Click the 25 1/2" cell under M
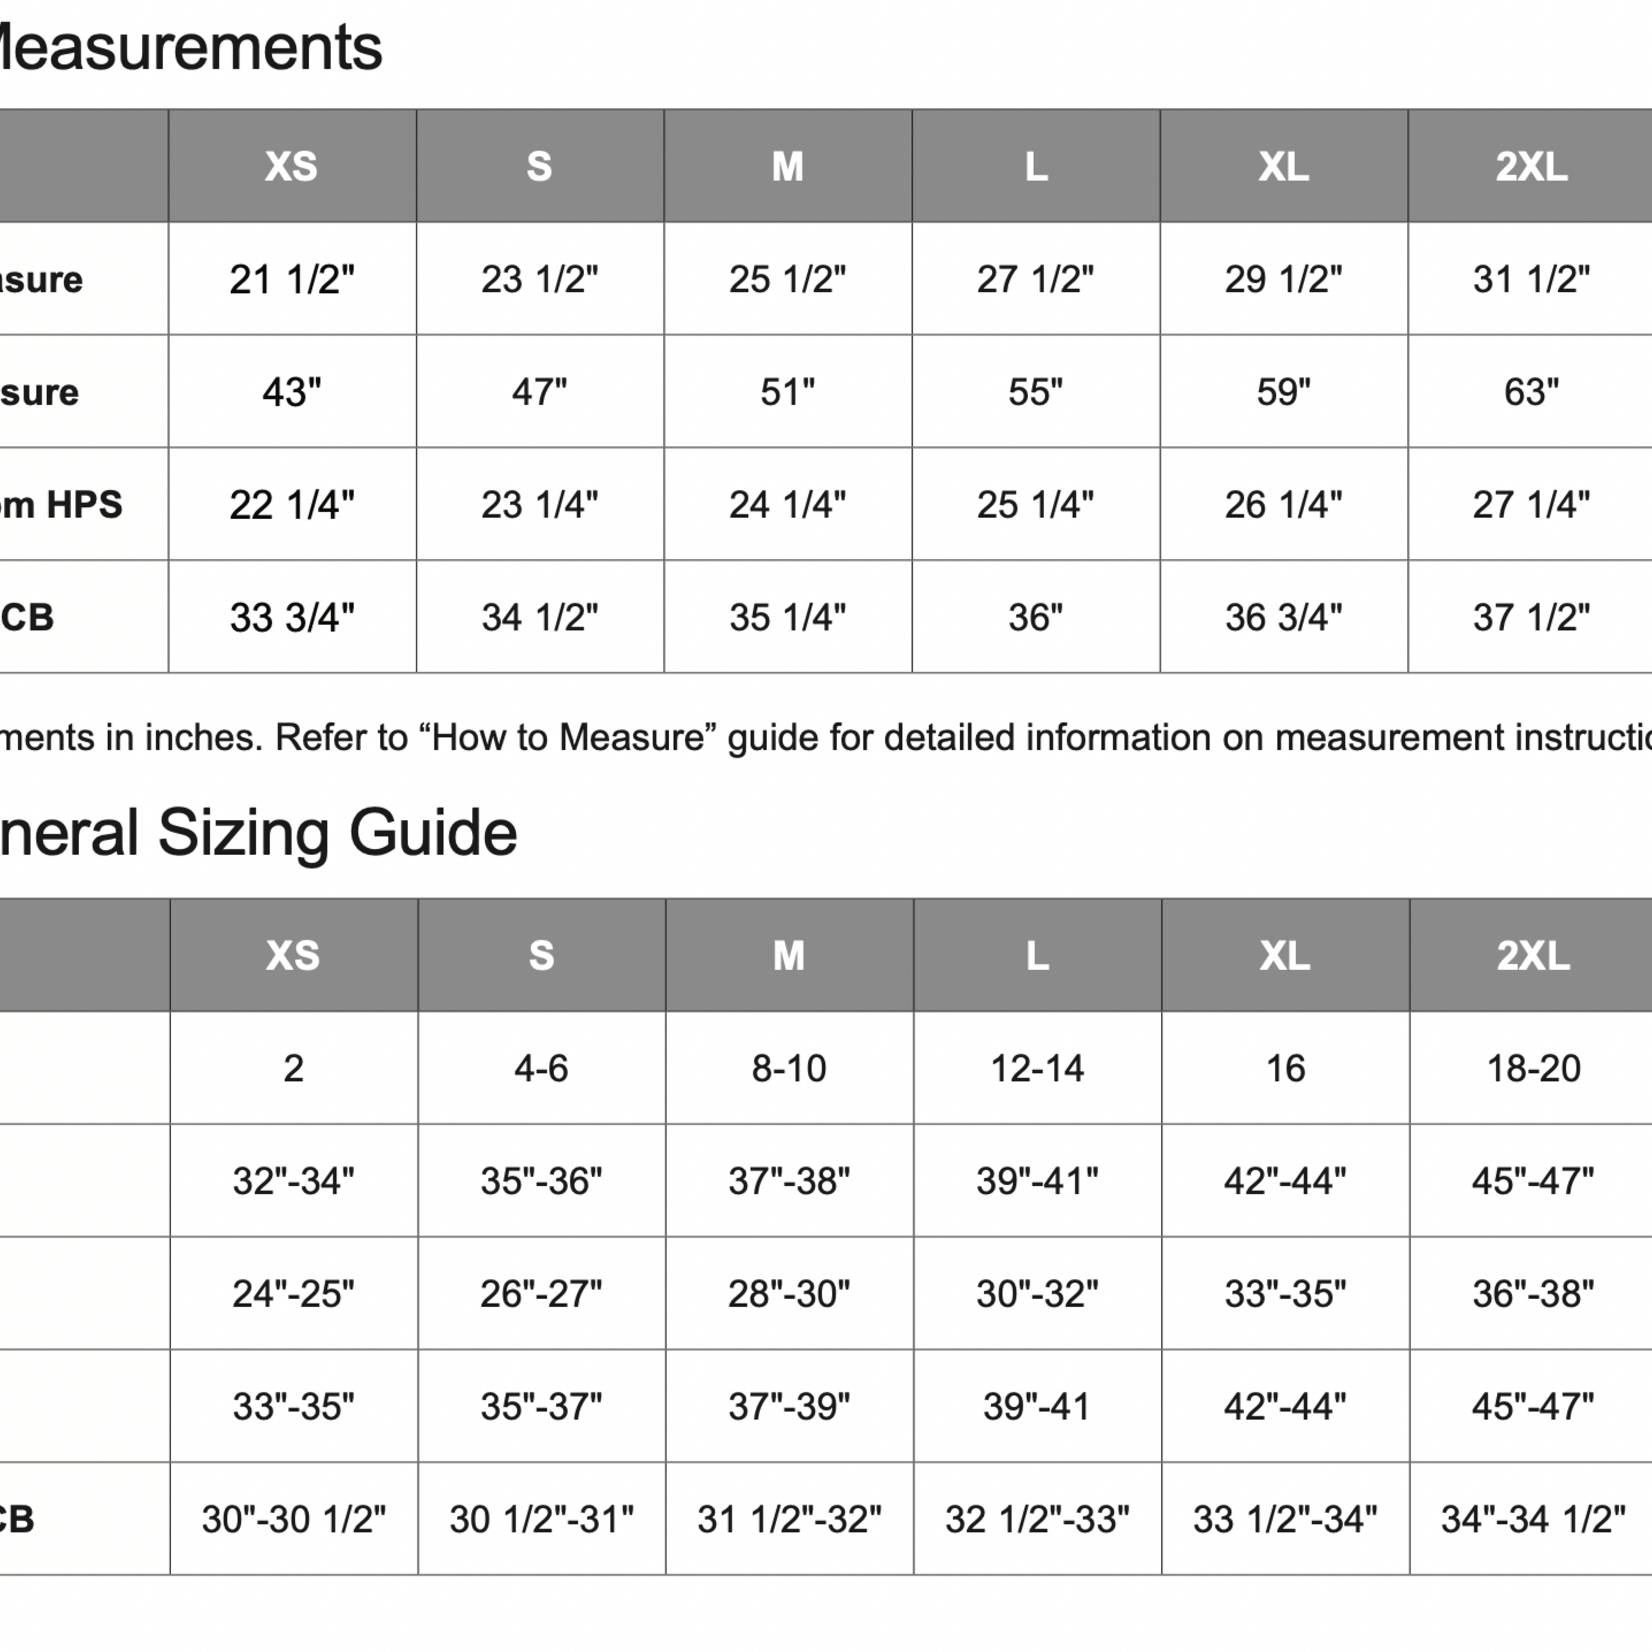The width and height of the screenshot is (1652, 1652). click(787, 279)
